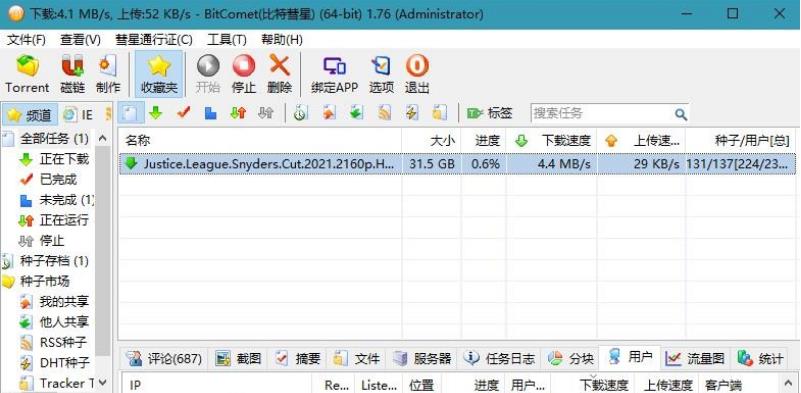Select 已完成 in sidebar

click(58, 179)
